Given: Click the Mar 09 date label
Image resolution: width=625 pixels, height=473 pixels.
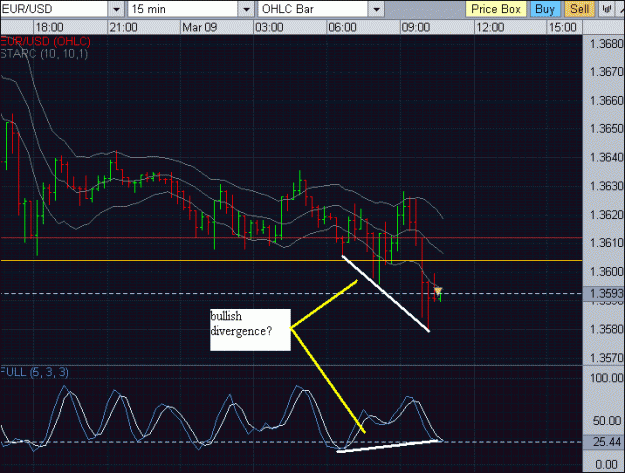Looking at the screenshot, I should pyautogui.click(x=200, y=27).
